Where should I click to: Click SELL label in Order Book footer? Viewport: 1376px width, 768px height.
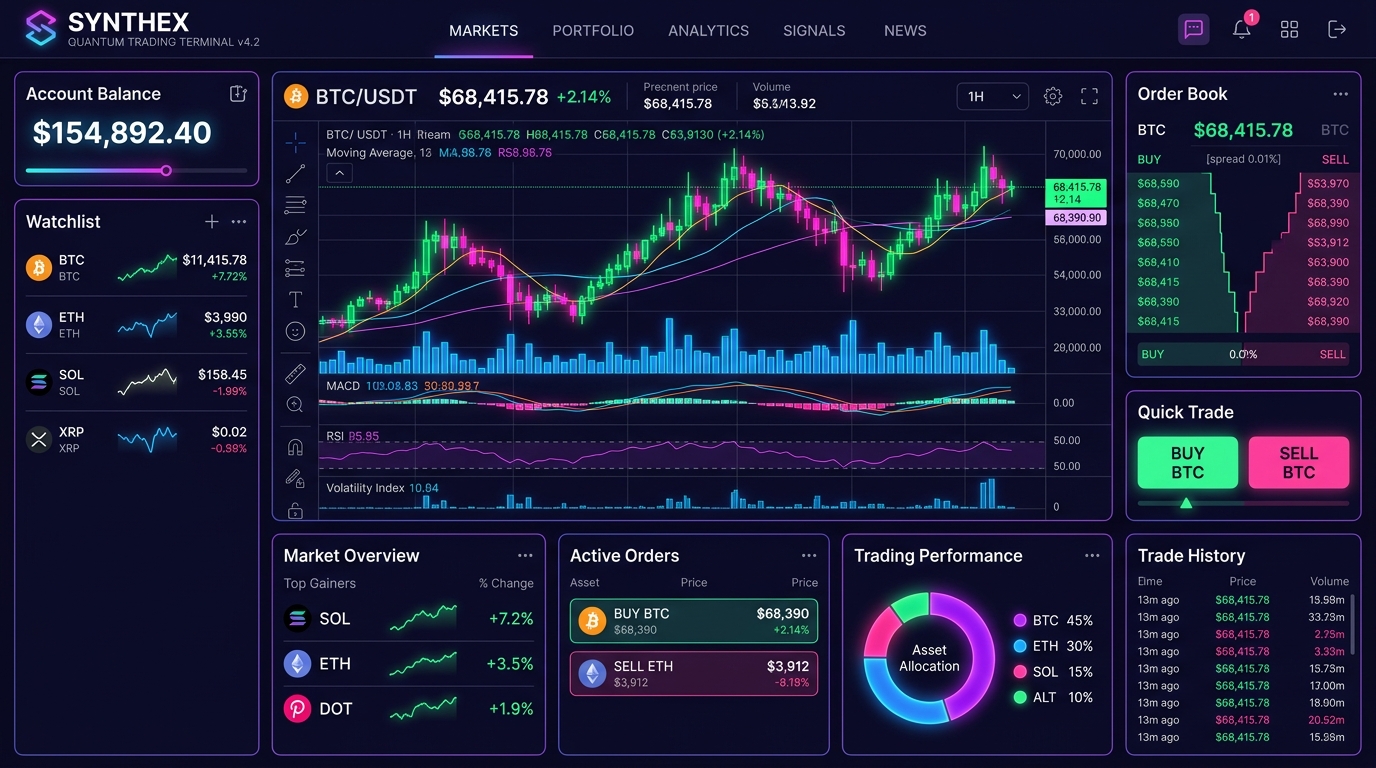click(x=1332, y=354)
